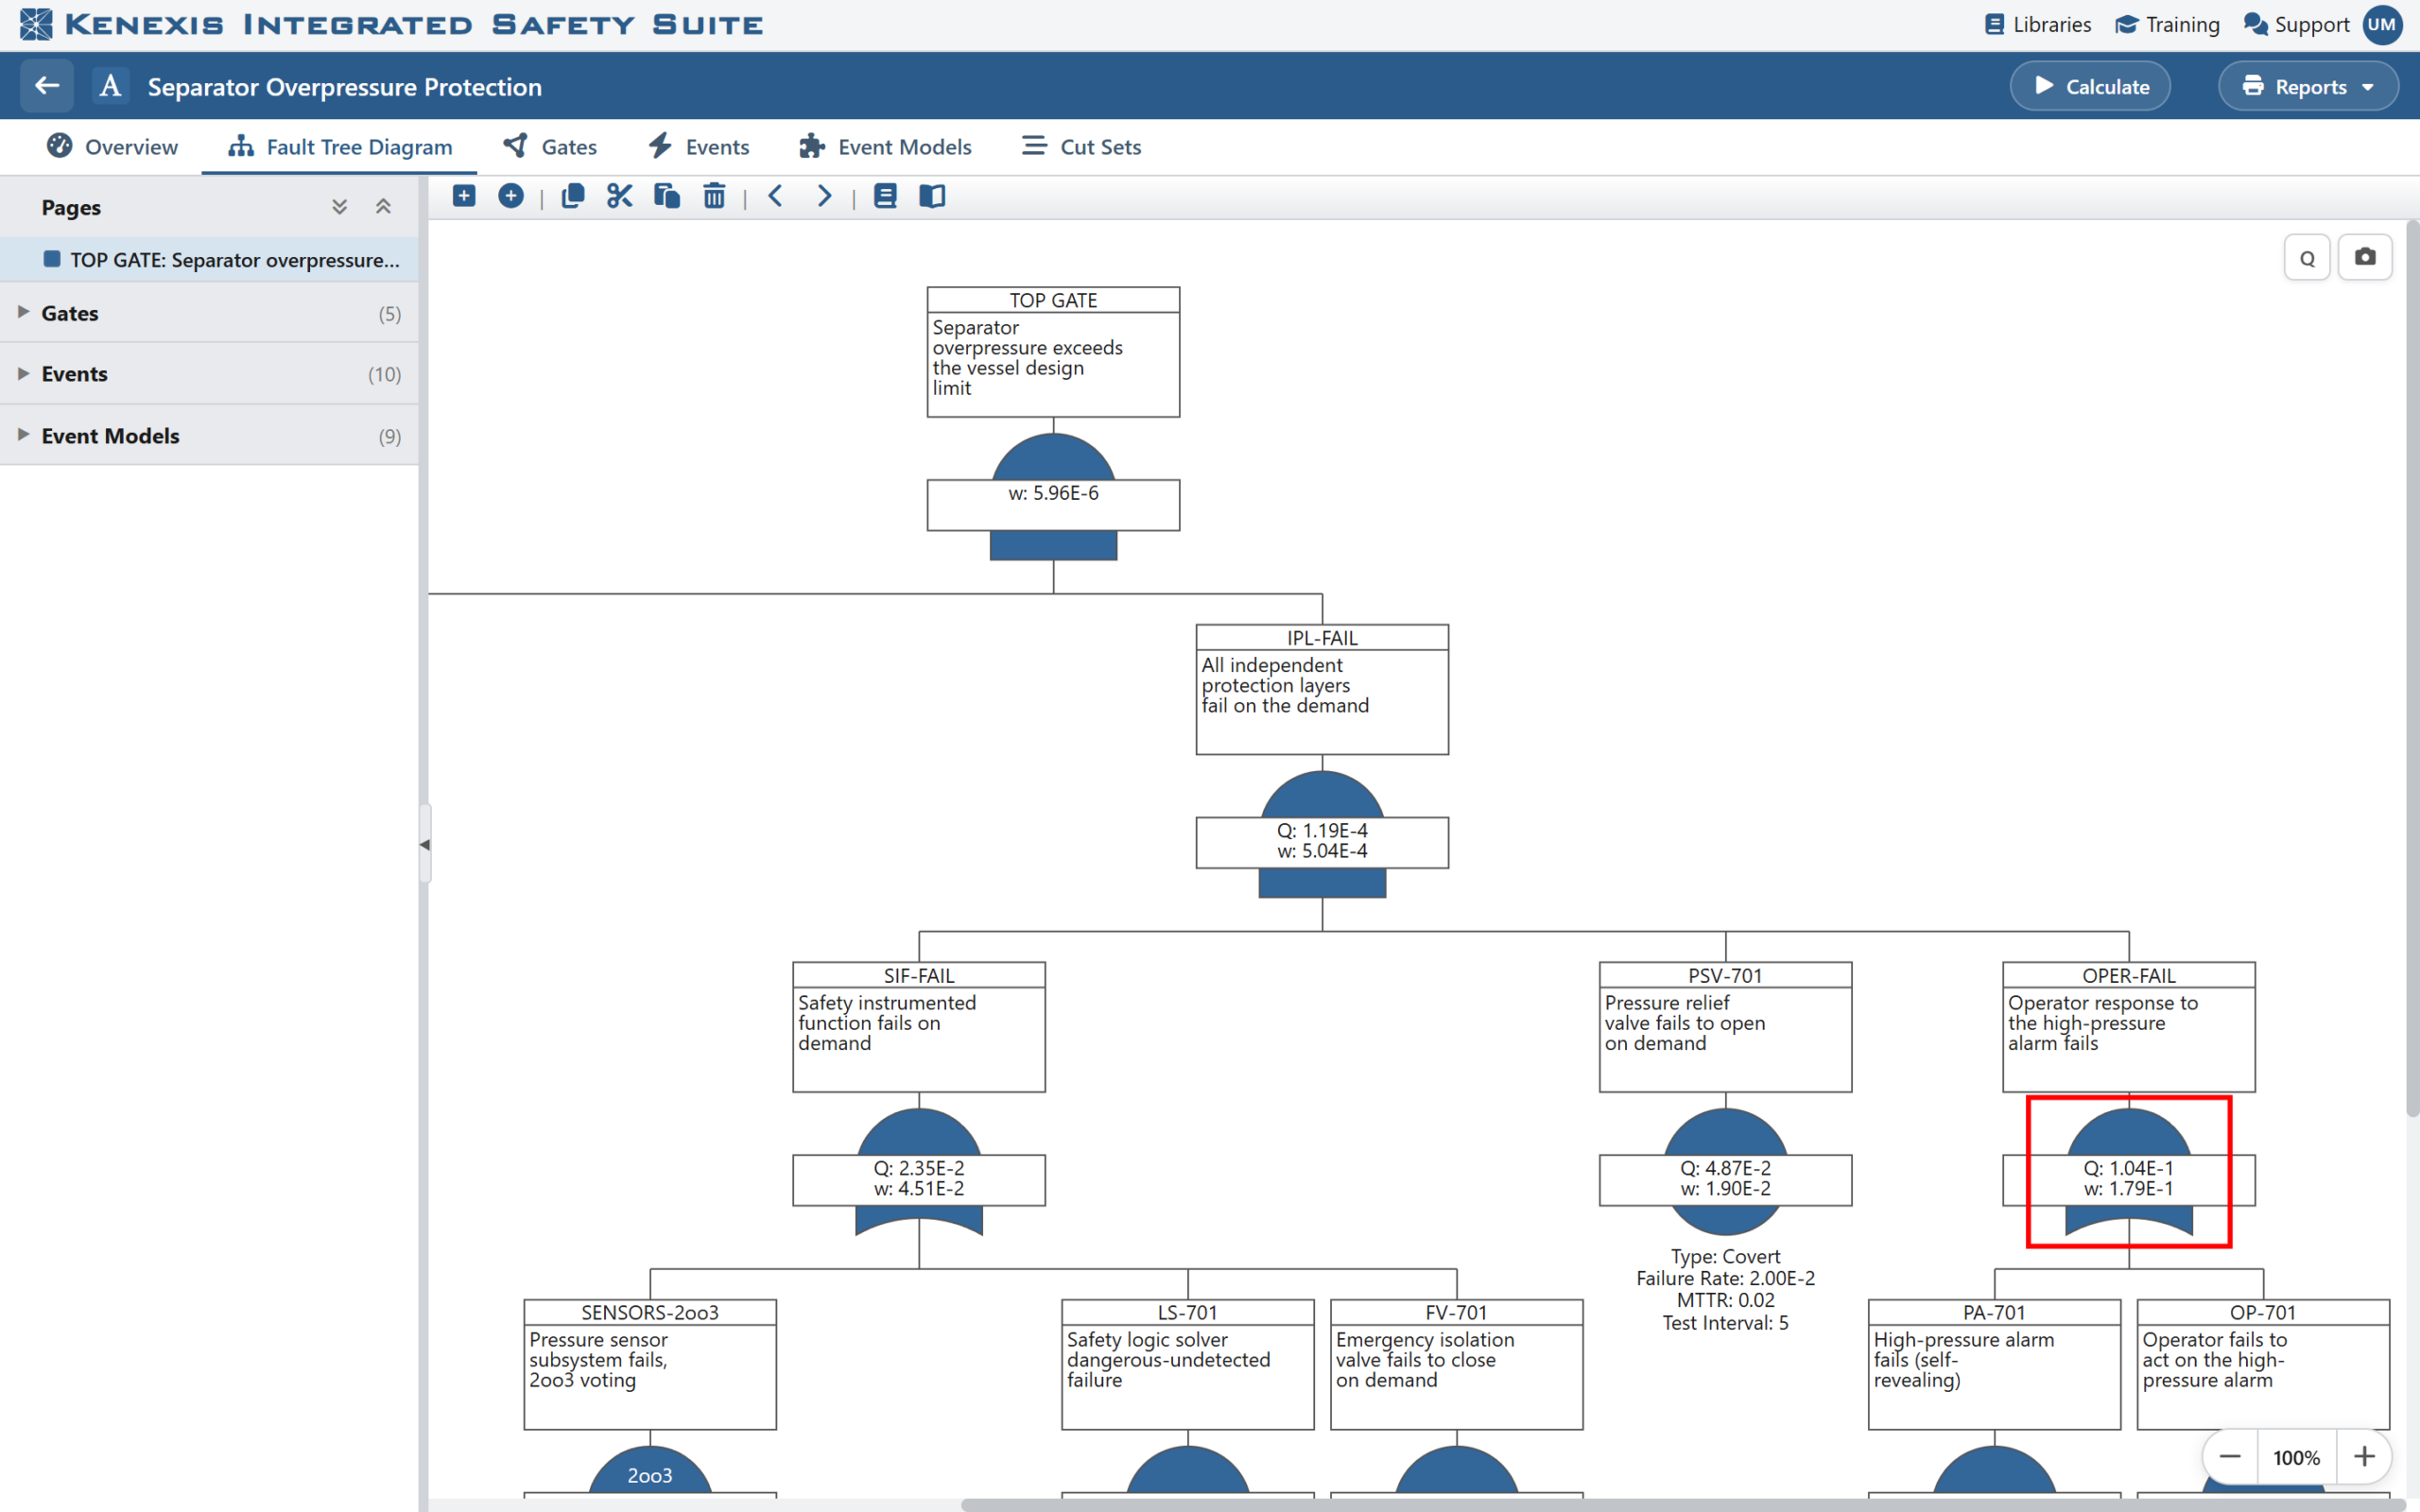This screenshot has height=1512, width=2420.
Task: Expand the Event Models section
Action: coord(209,436)
